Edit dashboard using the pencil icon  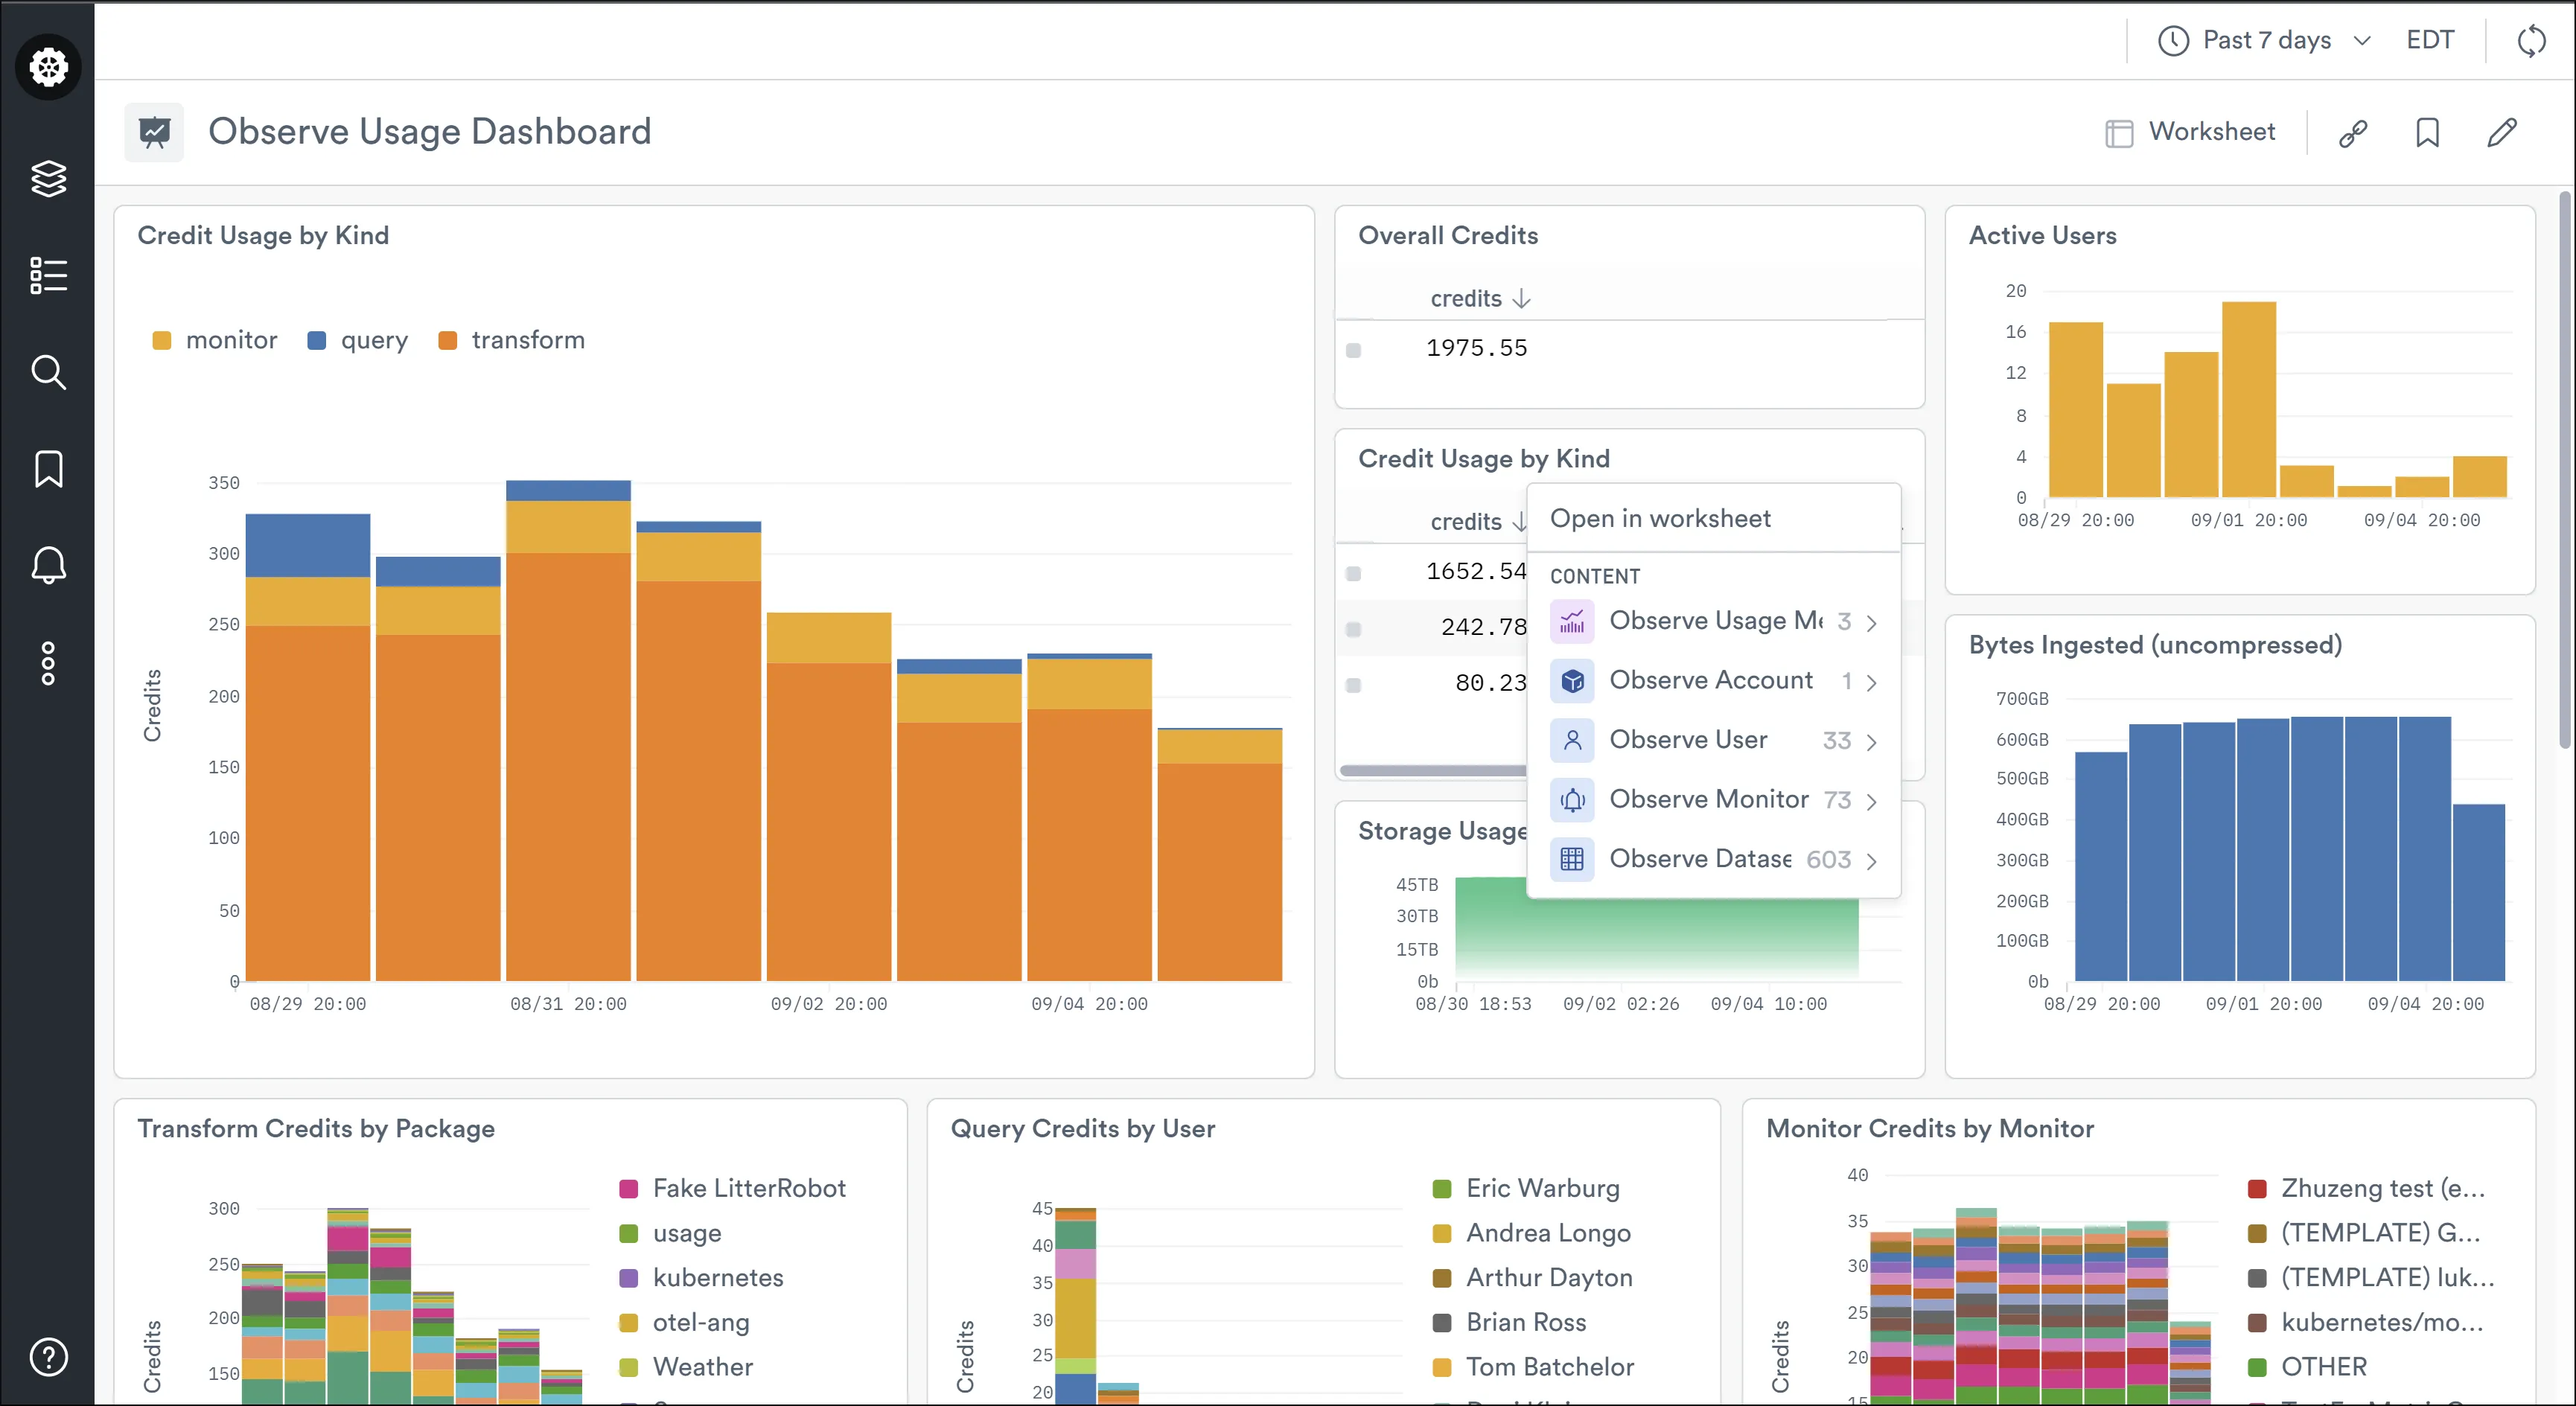click(x=2502, y=132)
